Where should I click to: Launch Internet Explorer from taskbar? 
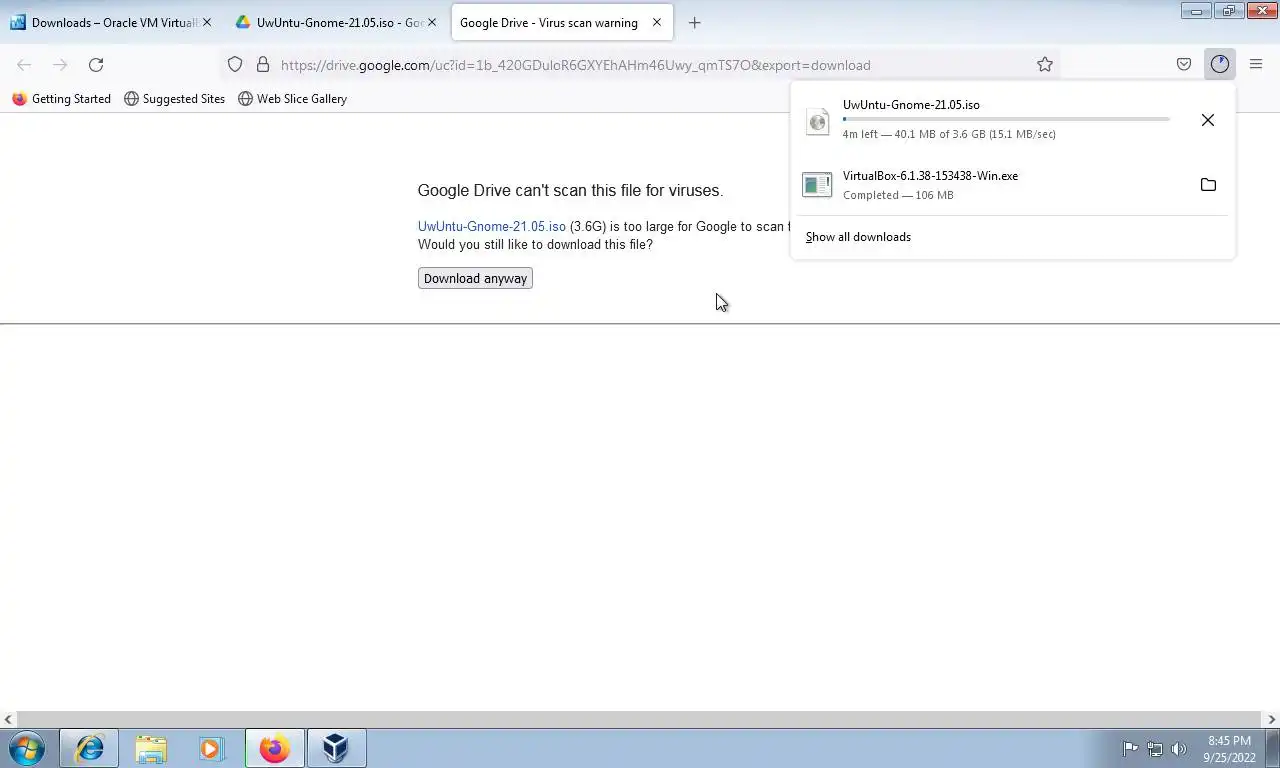point(90,748)
